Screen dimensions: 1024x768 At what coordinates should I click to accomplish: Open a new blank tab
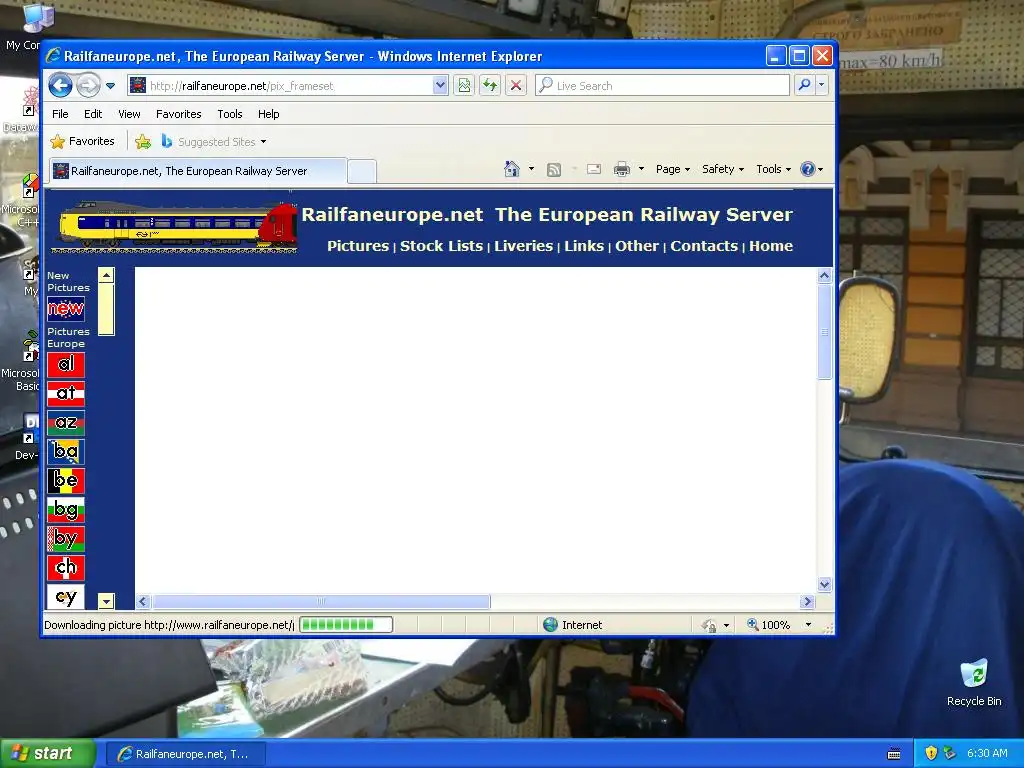[362, 171]
